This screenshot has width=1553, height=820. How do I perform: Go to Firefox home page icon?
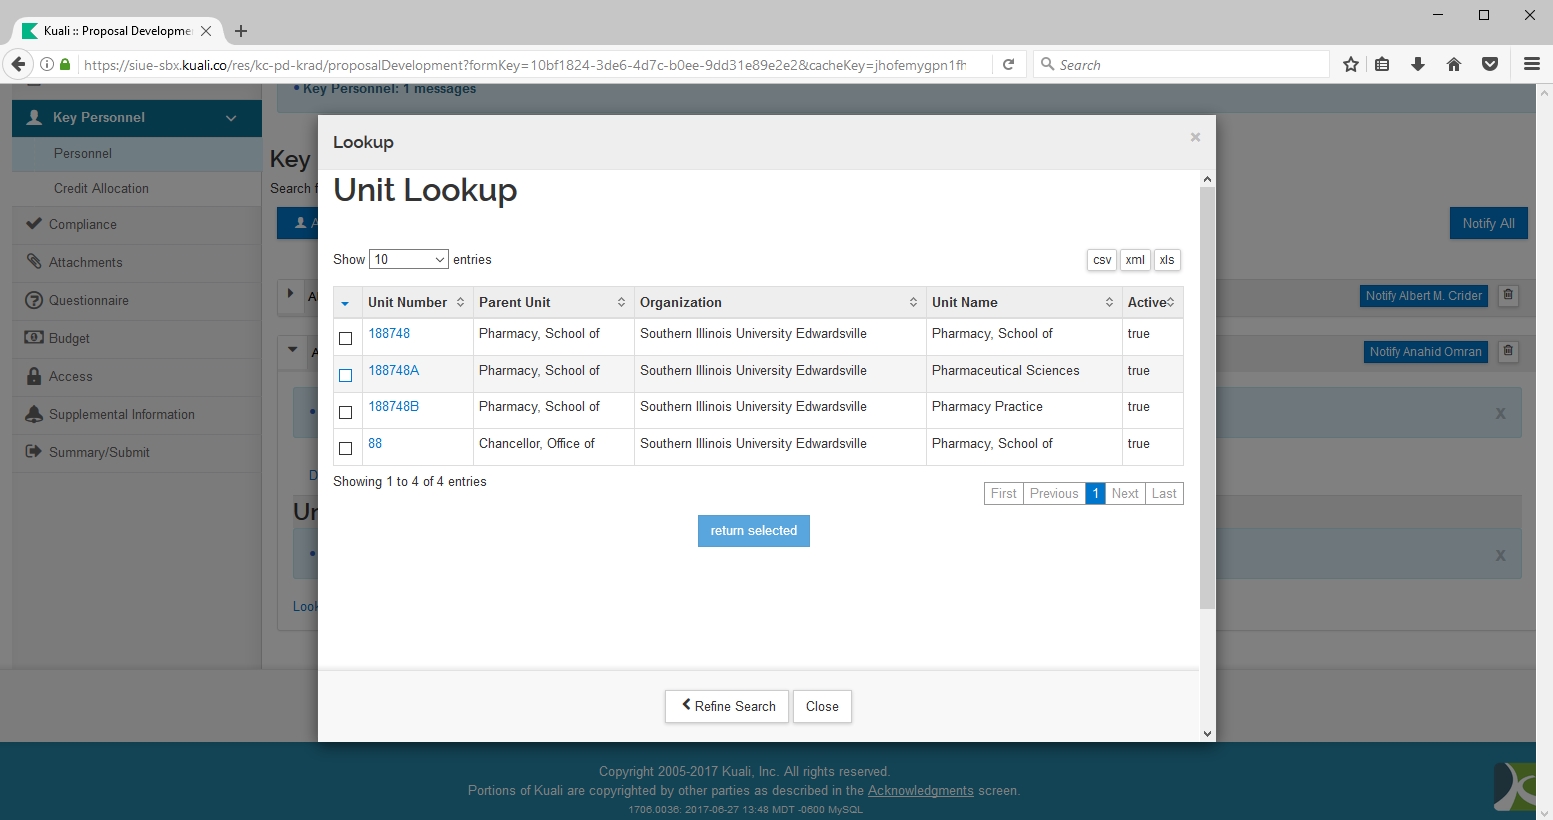tap(1454, 64)
